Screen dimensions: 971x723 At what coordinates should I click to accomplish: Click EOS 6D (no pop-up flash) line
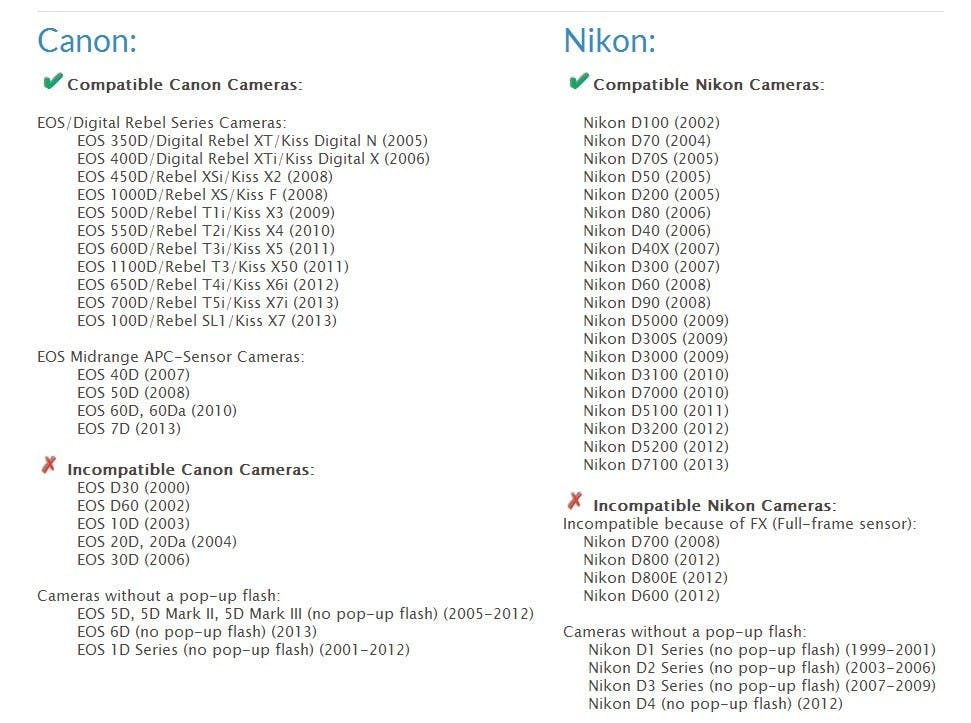[x=197, y=631]
